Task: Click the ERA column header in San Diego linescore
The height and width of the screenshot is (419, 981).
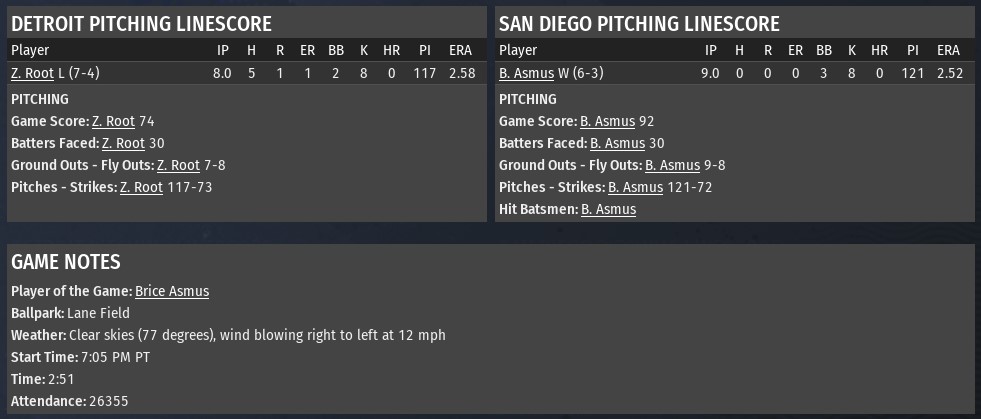Action: pyautogui.click(x=949, y=50)
